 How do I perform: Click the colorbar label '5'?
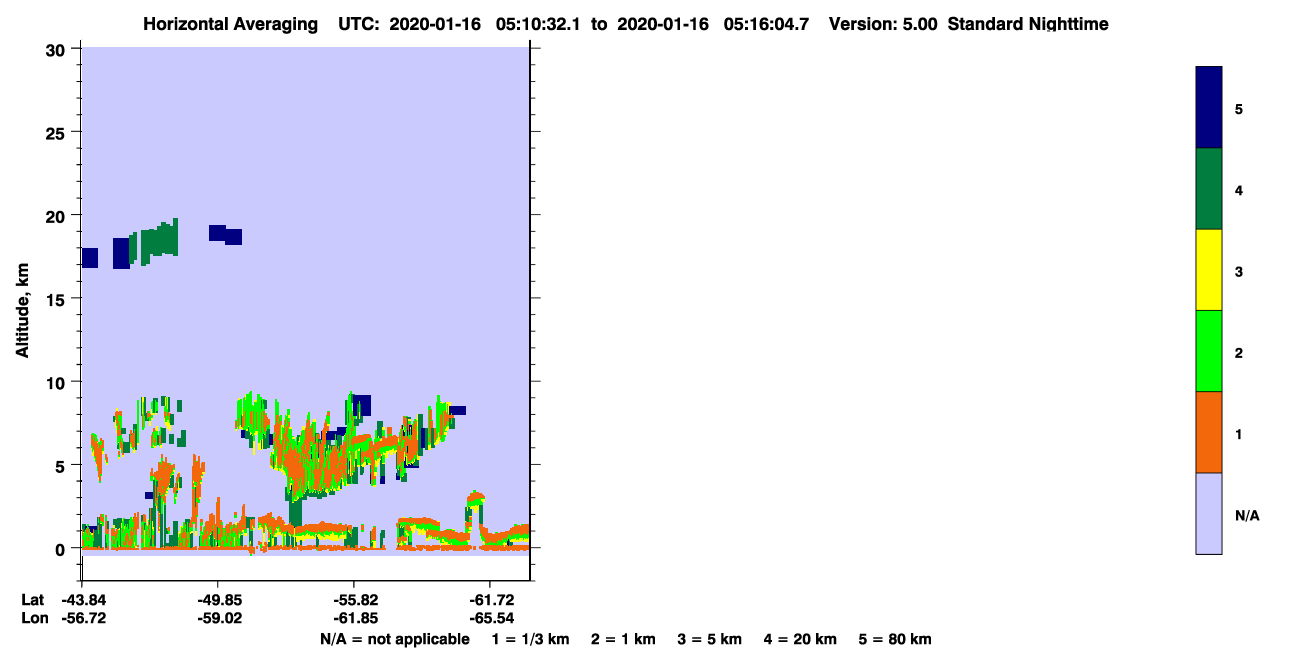1239,109
